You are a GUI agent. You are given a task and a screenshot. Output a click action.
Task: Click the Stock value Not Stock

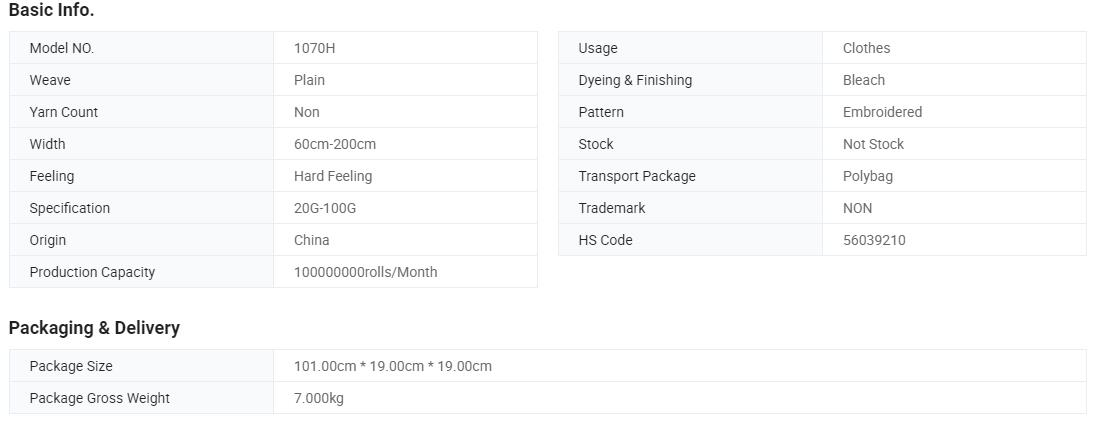tap(873, 144)
